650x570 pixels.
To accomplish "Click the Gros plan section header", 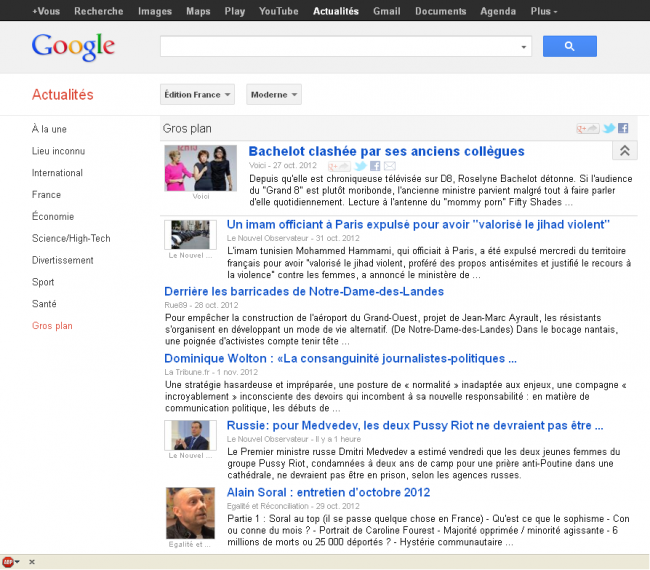I will [187, 129].
